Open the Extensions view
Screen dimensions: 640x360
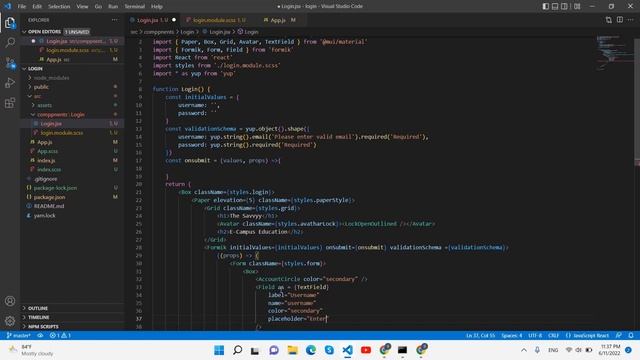click(x=10, y=103)
